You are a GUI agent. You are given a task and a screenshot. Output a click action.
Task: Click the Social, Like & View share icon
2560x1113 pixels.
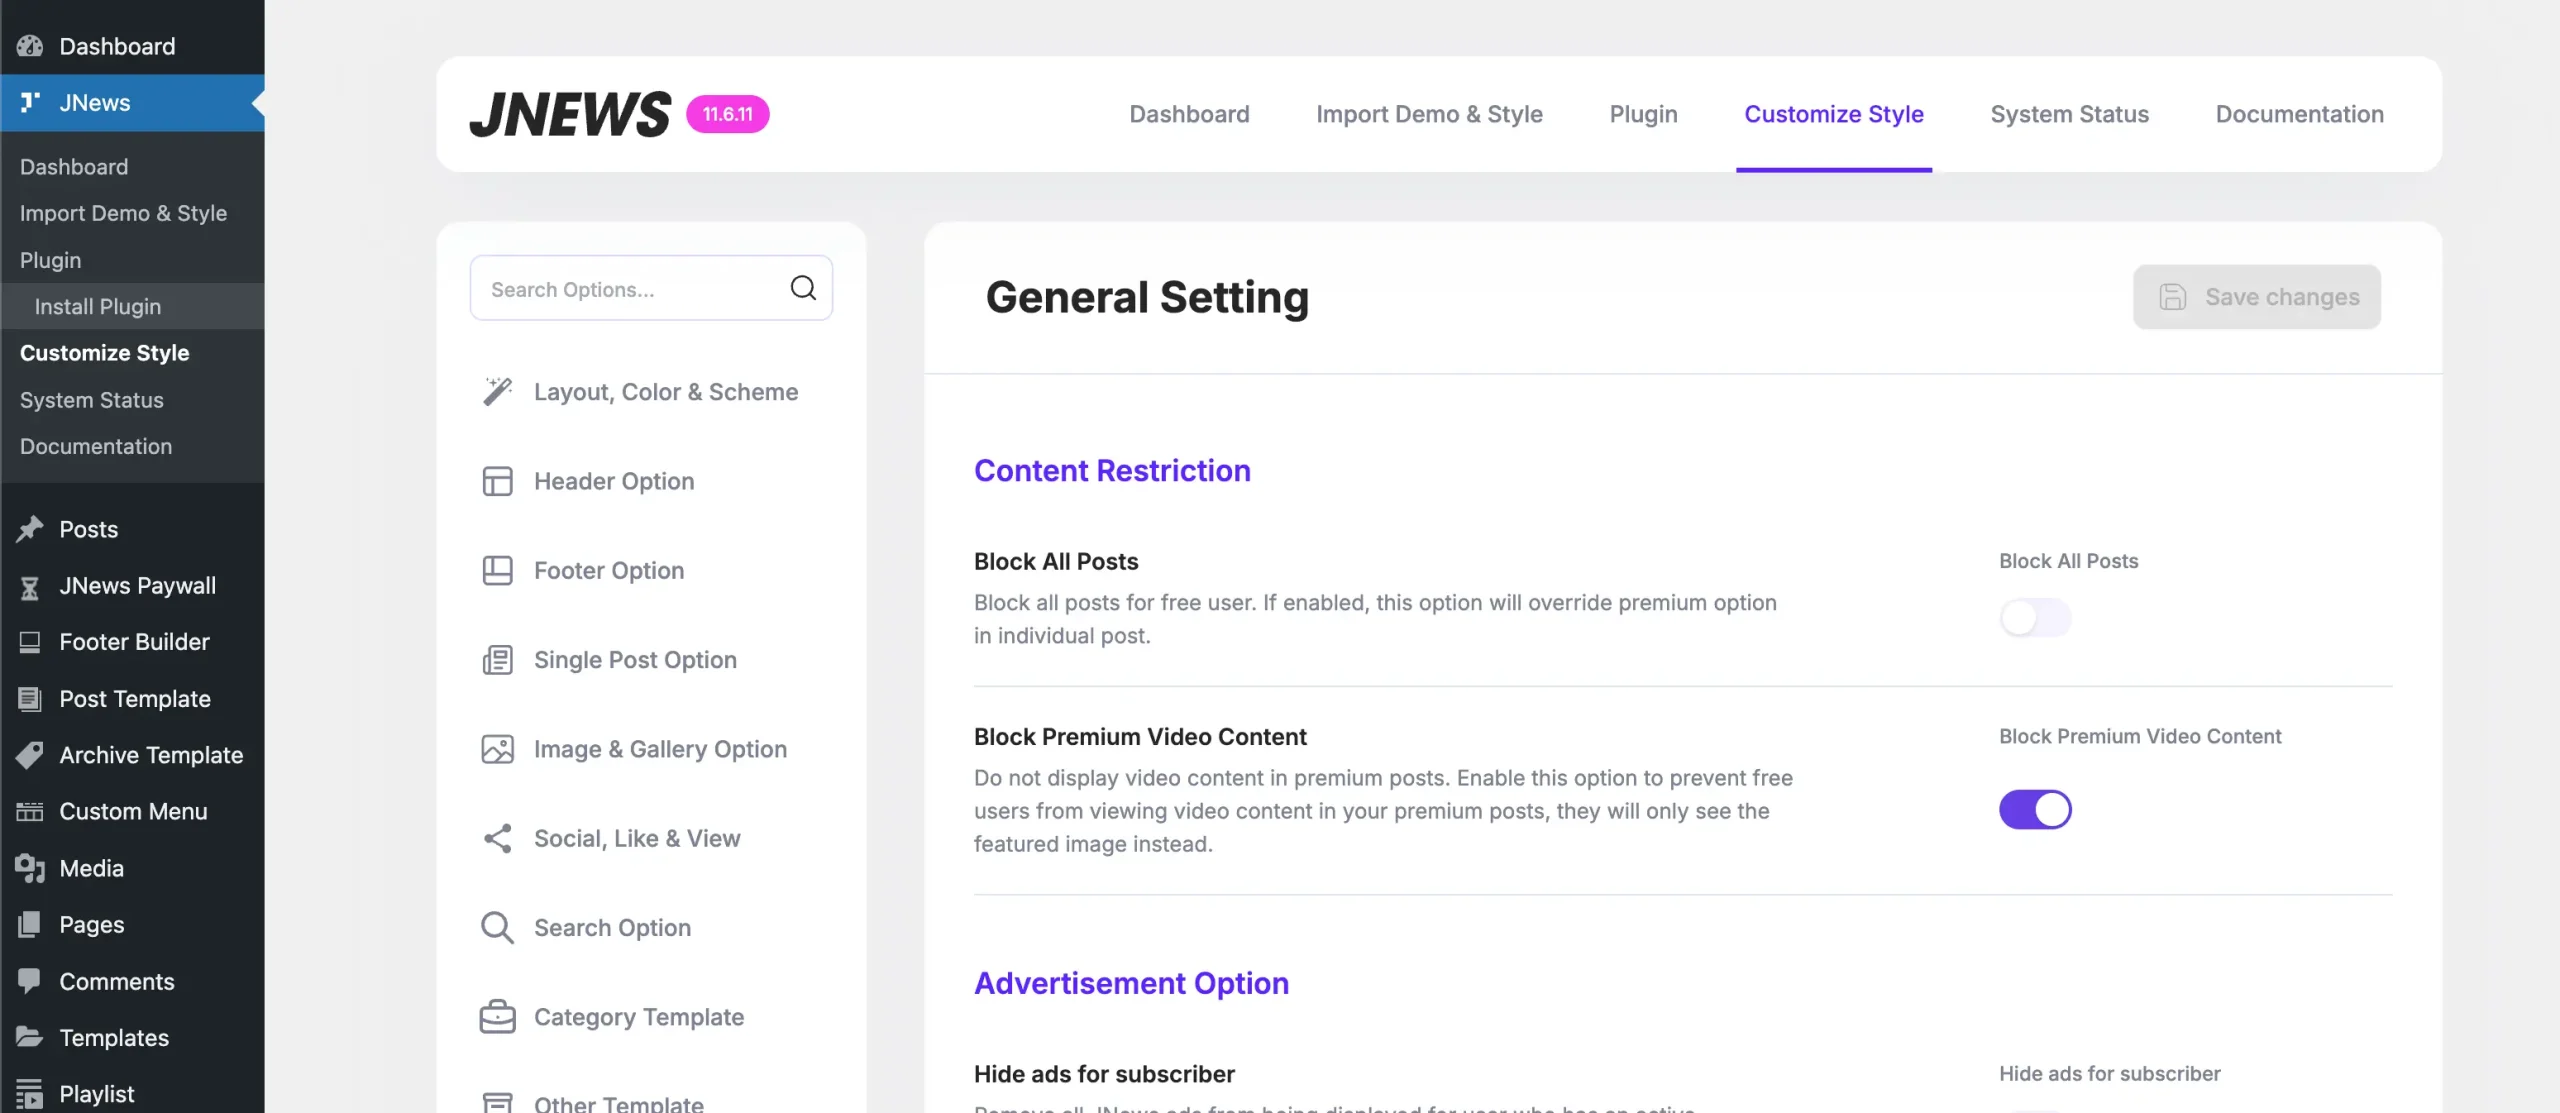coord(497,838)
